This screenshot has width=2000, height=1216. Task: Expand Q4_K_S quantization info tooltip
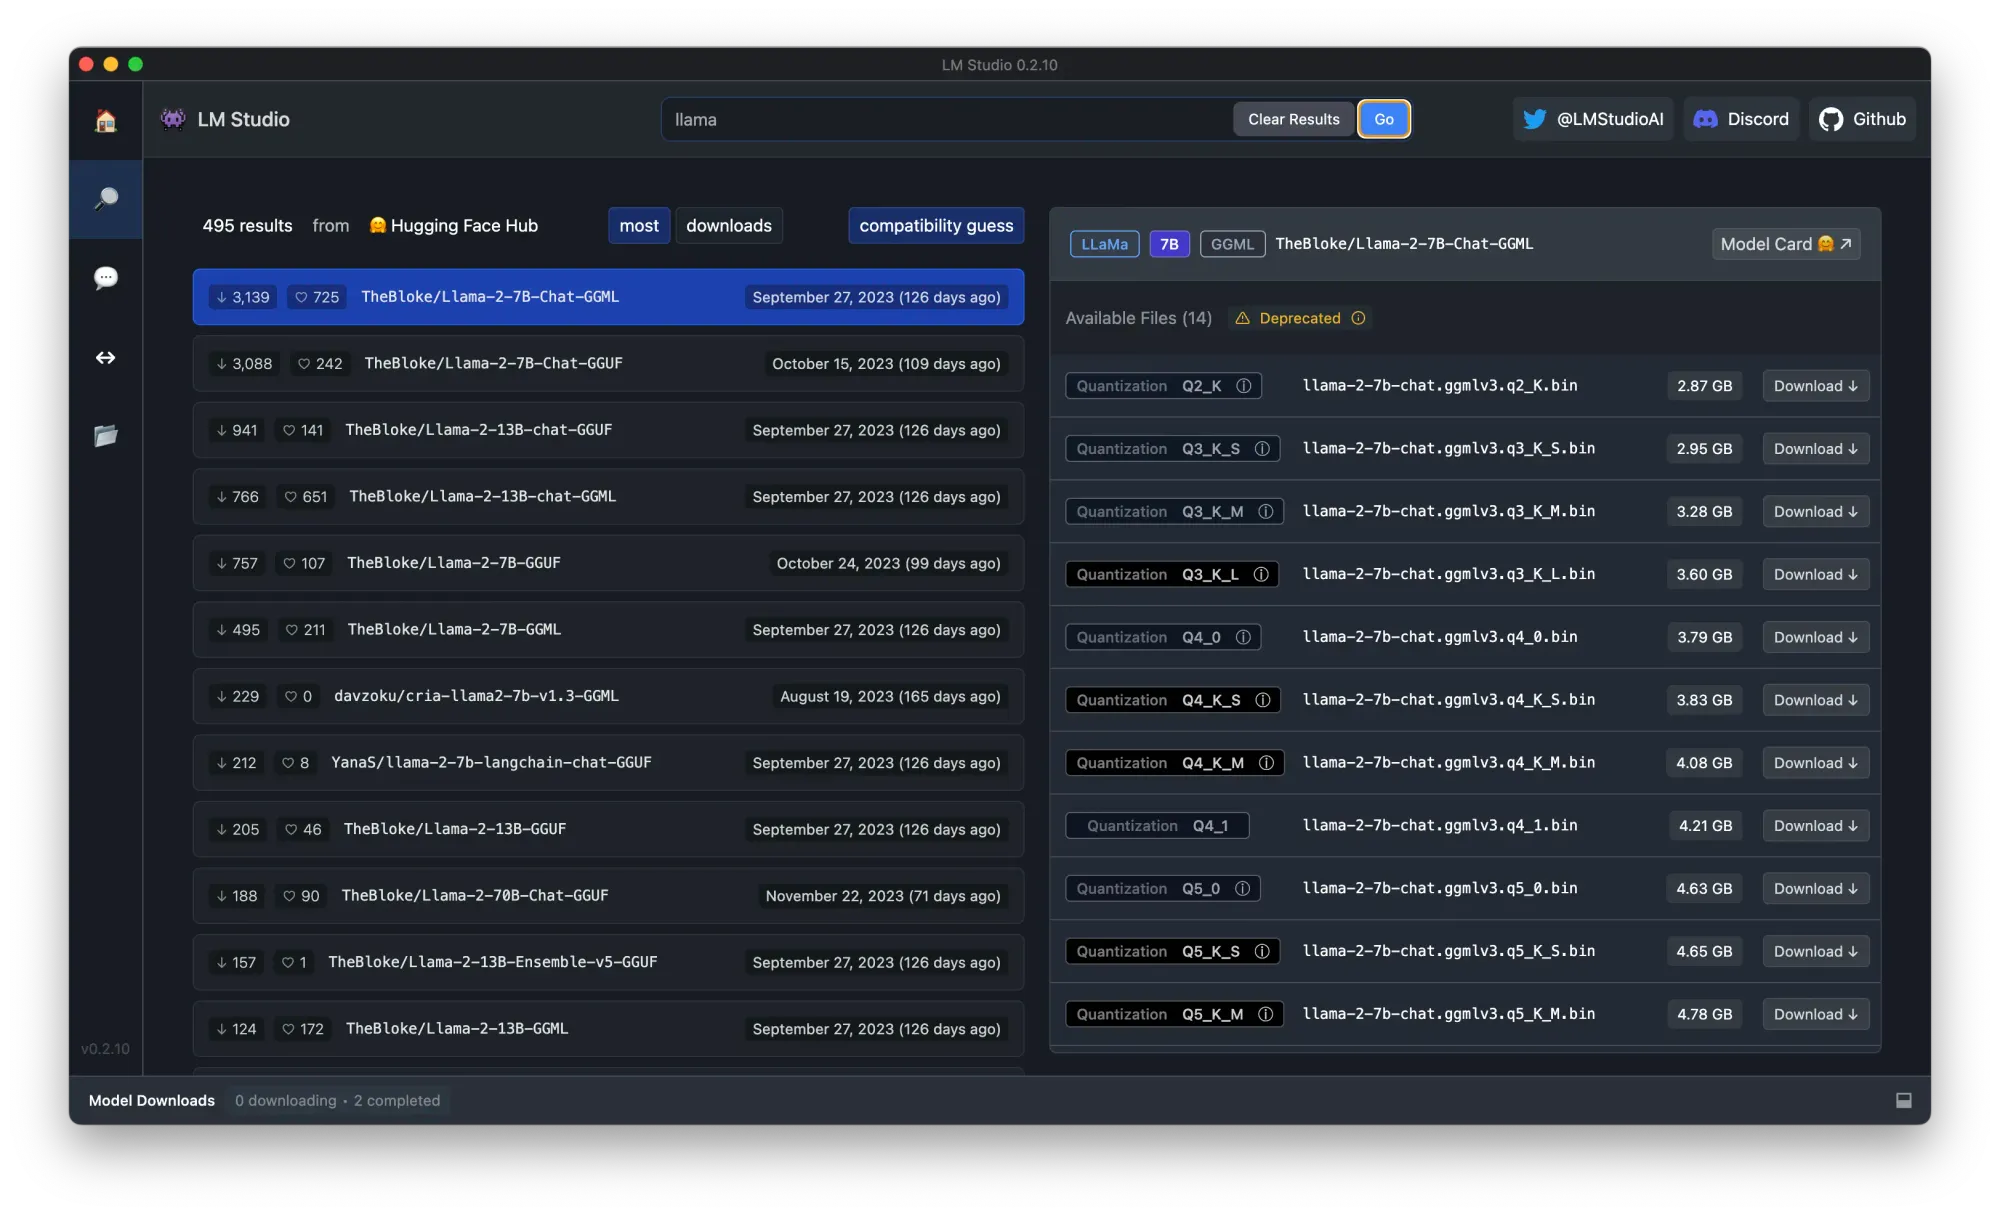click(1263, 700)
